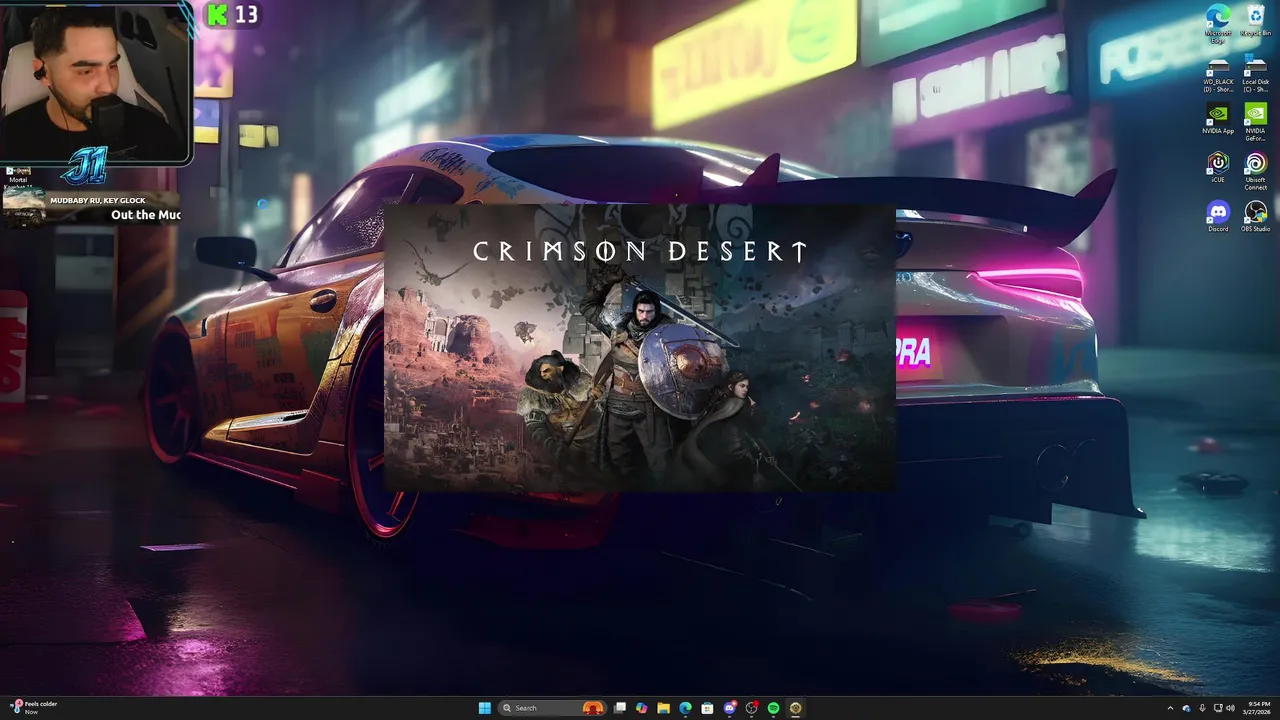Show hidden system tray icons
This screenshot has width=1280, height=720.
1171,708
